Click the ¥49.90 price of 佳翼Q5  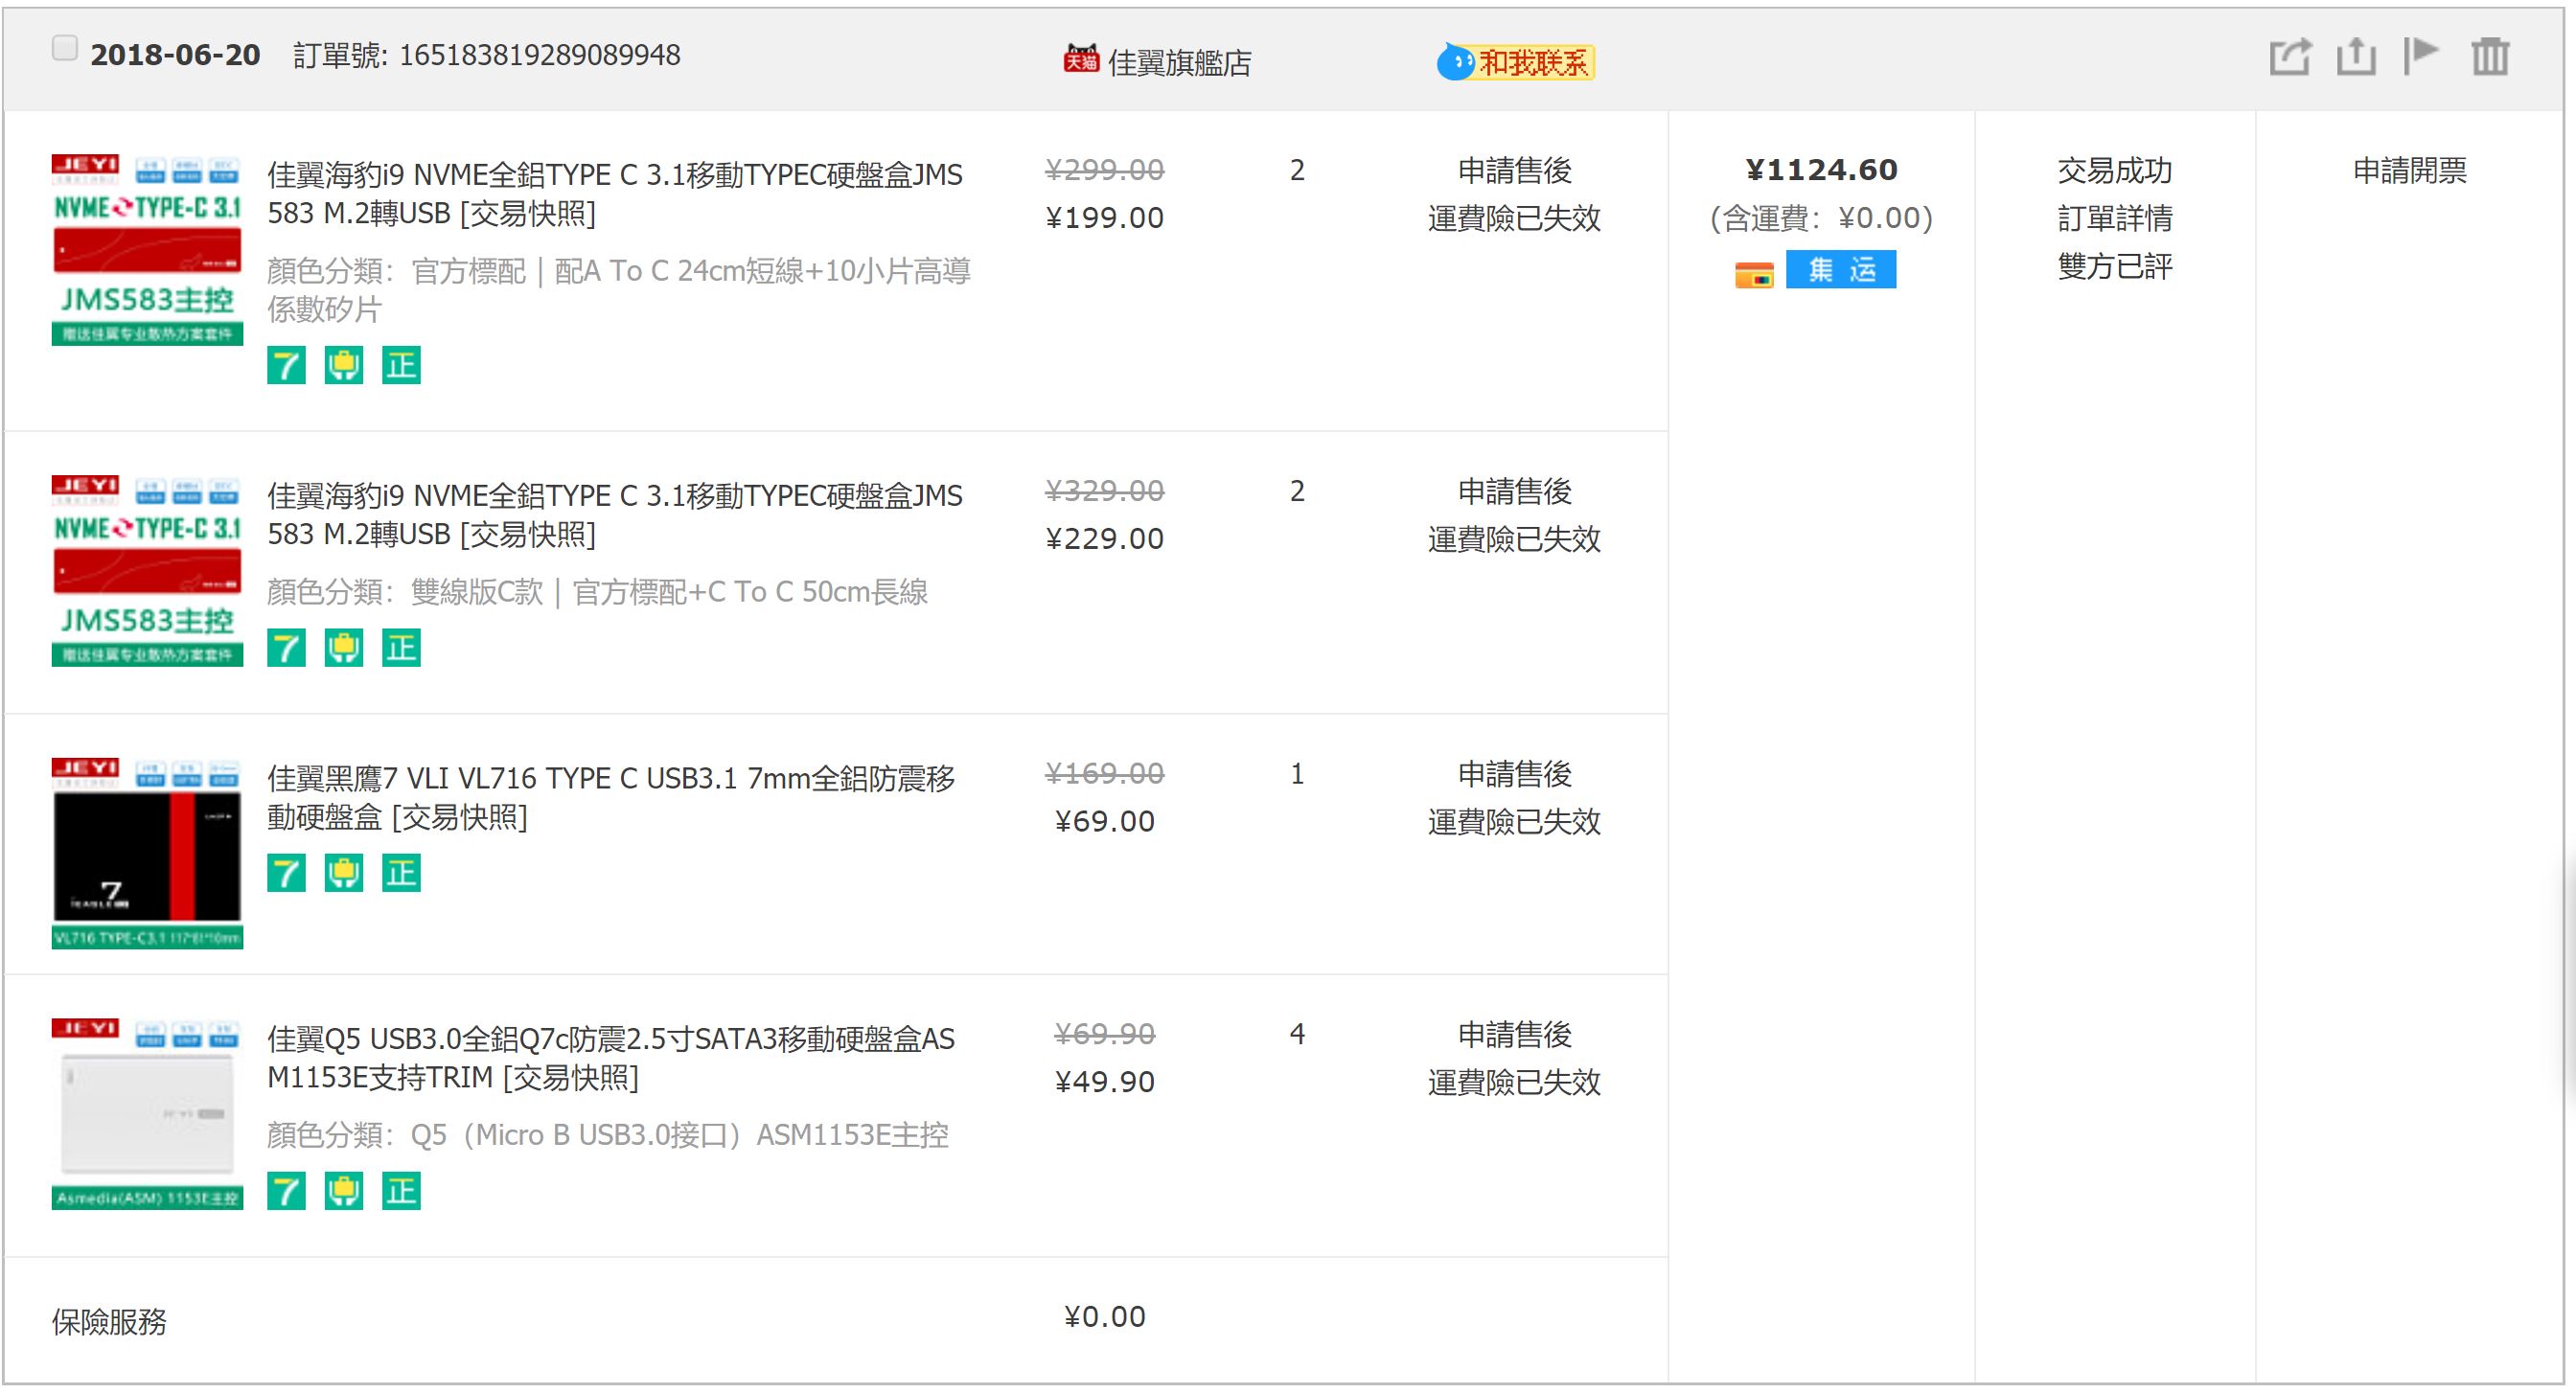point(1104,1082)
